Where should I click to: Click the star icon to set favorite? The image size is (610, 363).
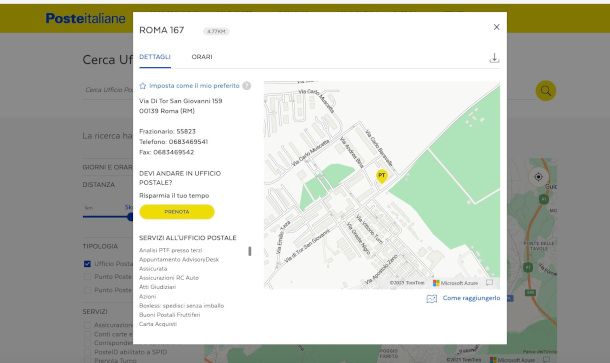[x=143, y=86]
